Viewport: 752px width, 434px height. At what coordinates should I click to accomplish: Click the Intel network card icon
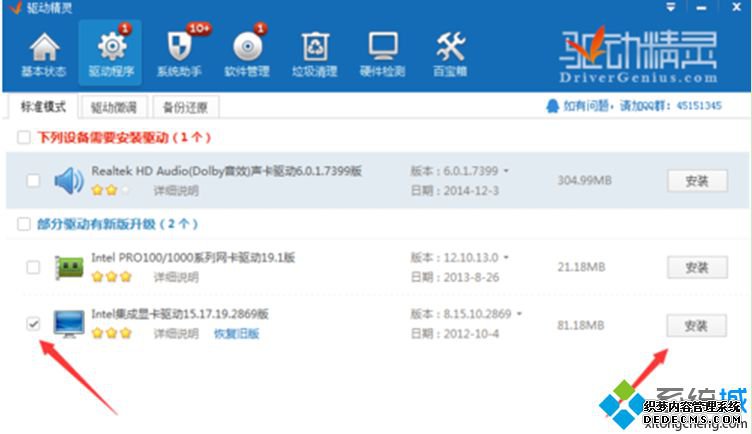click(x=69, y=267)
